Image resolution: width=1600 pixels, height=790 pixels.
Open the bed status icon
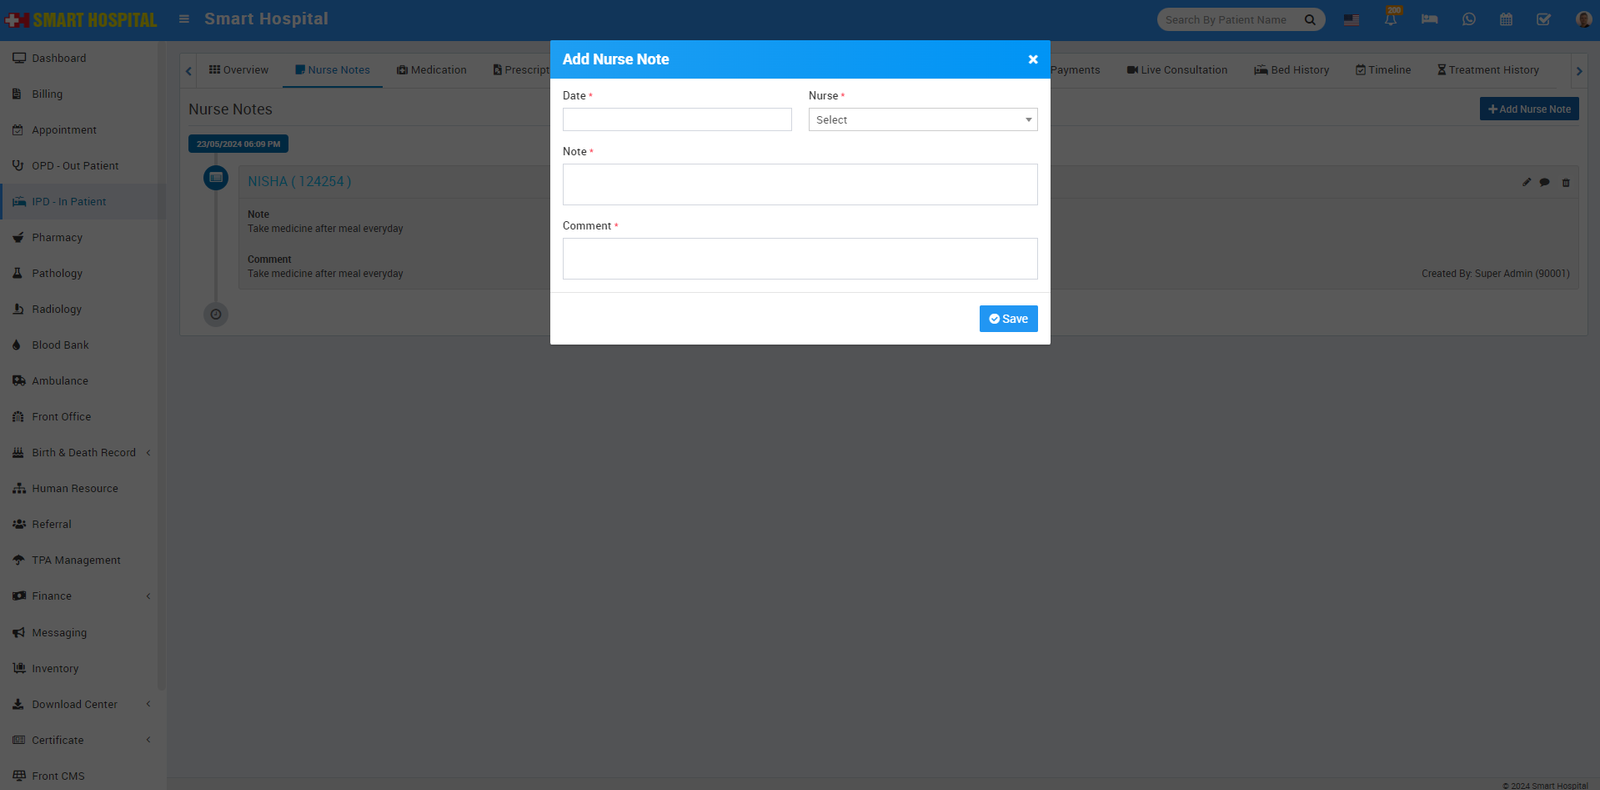[1429, 20]
